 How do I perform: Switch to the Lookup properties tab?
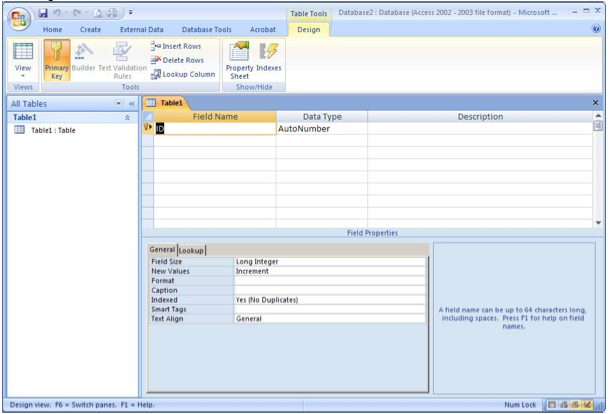(x=191, y=251)
